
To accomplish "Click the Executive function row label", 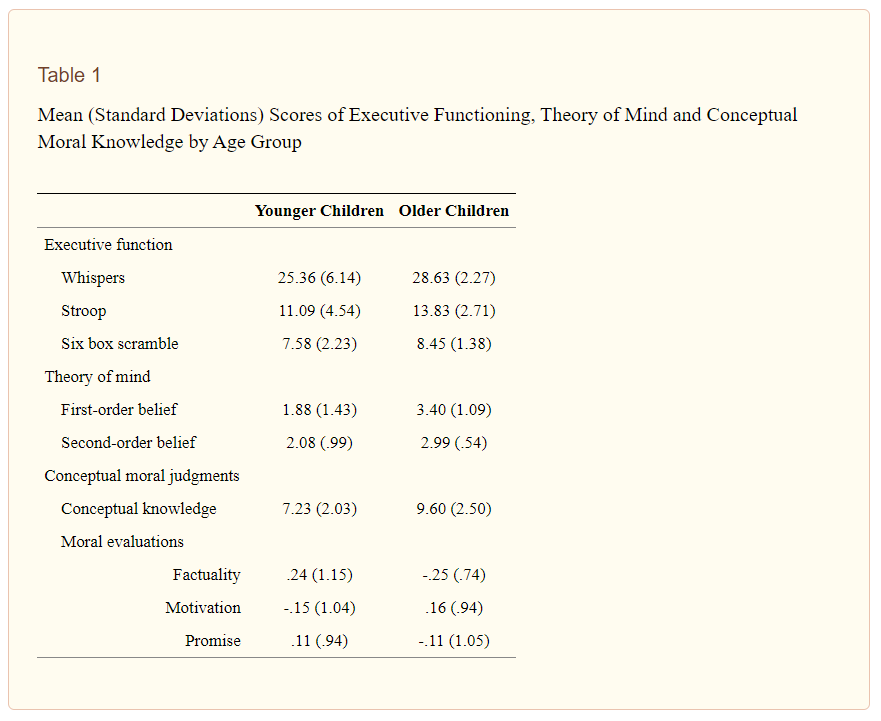I will click(x=108, y=245).
